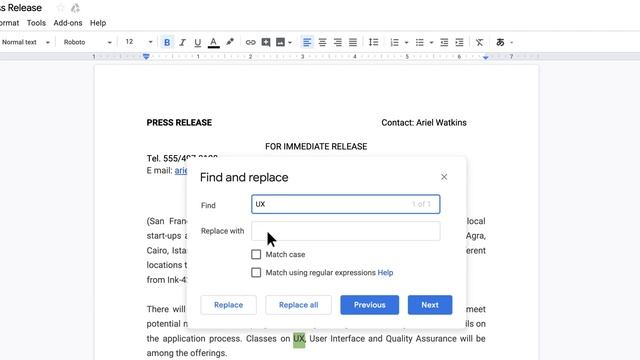Viewport: 640px width, 360px height.
Task: Expand the insert image dropdown arrow
Action: (290, 42)
